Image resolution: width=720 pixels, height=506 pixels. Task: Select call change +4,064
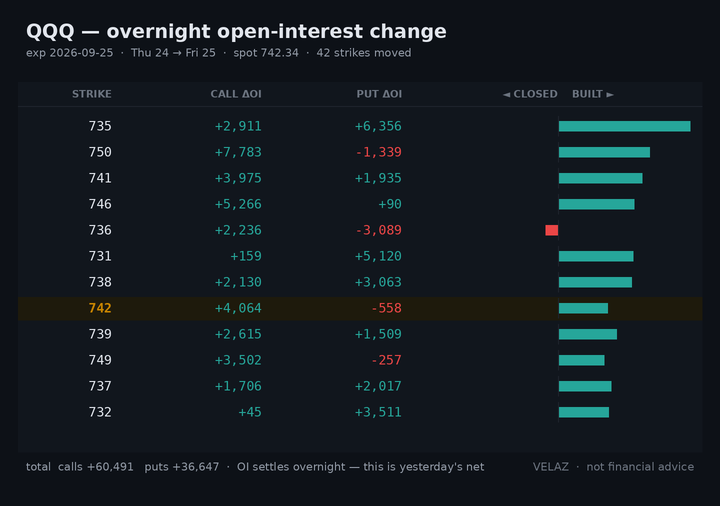[x=238, y=308]
